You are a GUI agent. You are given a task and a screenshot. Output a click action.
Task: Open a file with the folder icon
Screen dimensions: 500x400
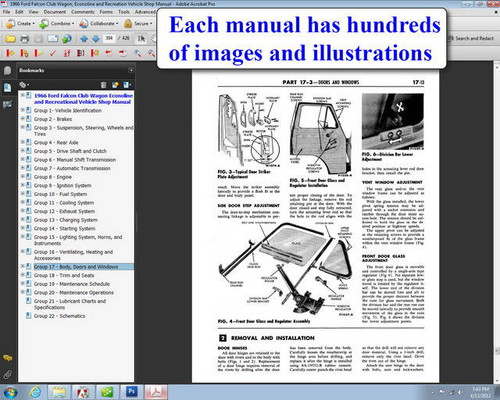click(10, 39)
